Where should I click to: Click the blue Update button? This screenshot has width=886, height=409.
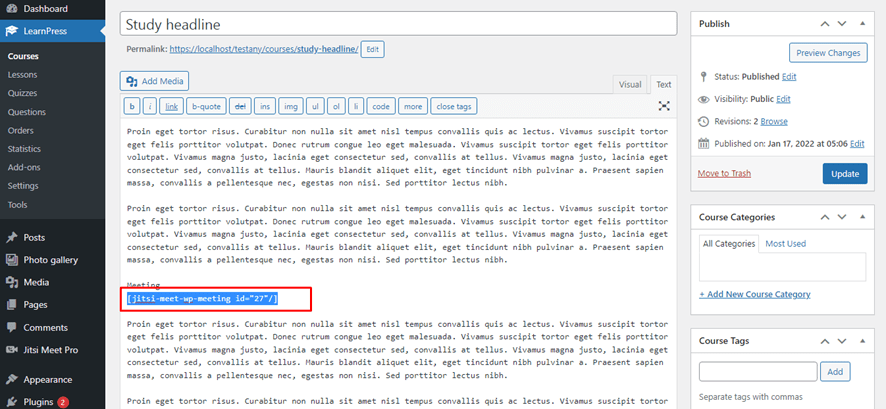pos(845,173)
